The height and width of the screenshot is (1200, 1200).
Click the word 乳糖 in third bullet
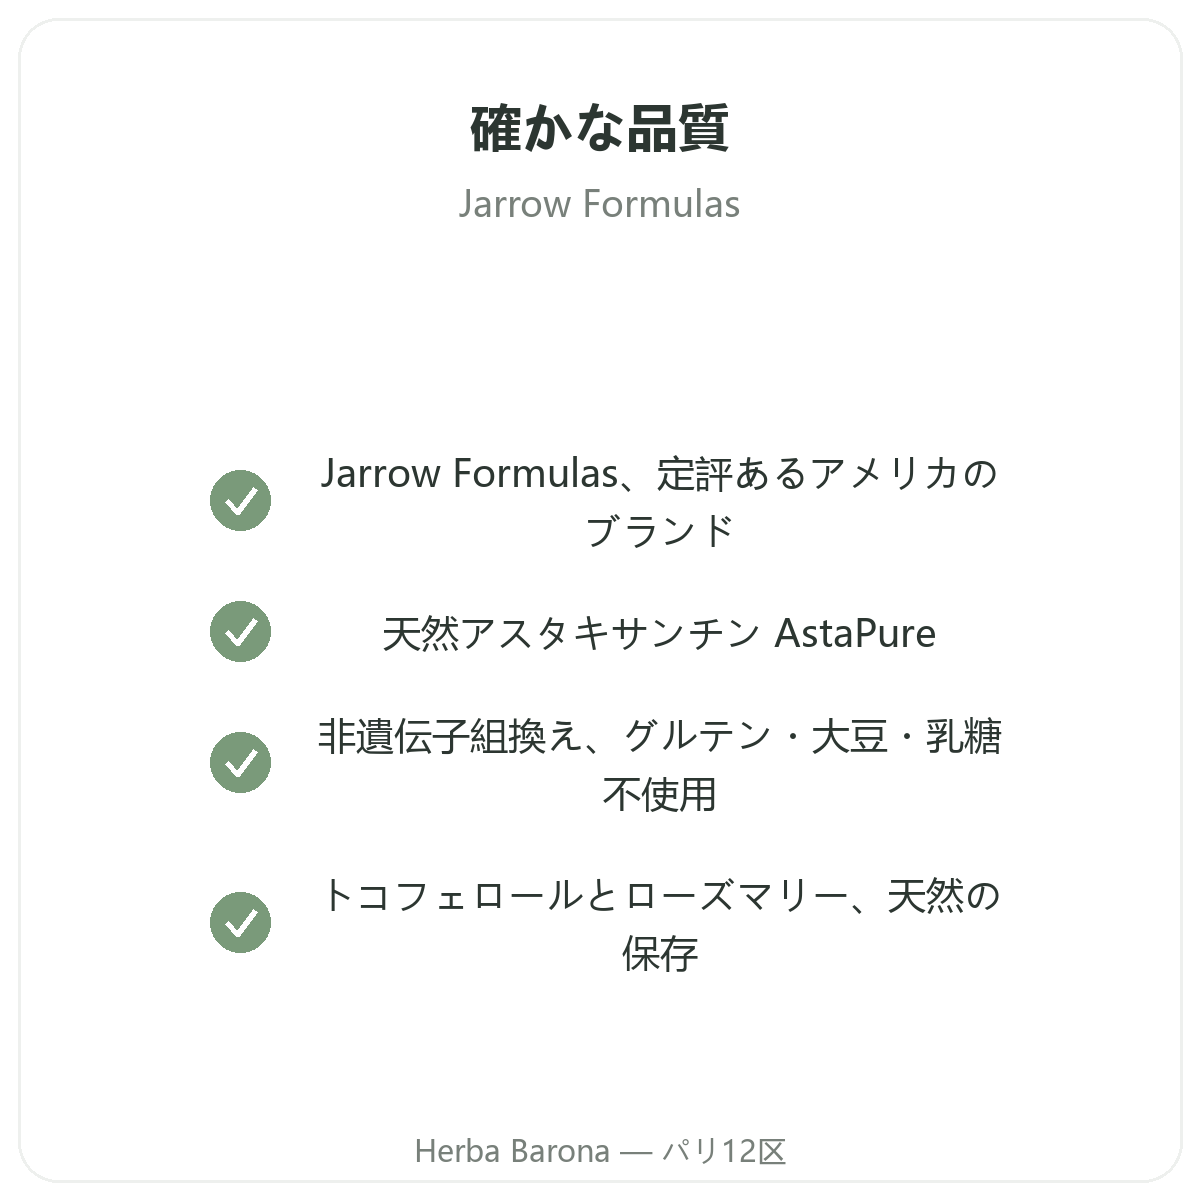tap(964, 736)
